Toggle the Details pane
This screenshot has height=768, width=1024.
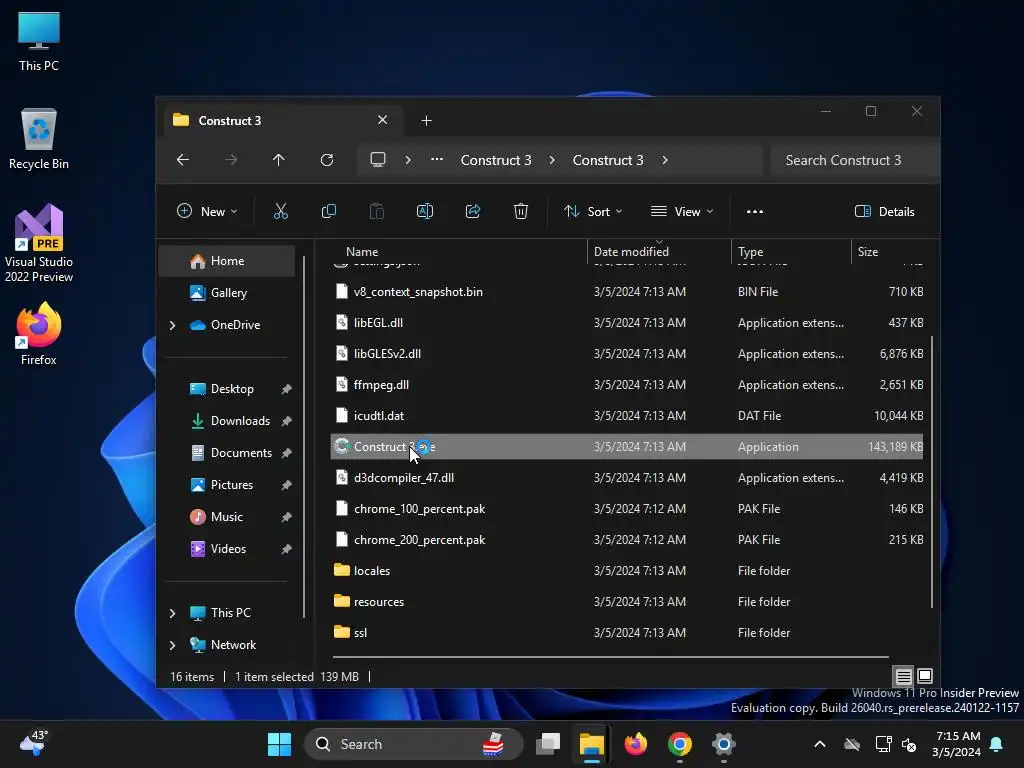click(885, 211)
